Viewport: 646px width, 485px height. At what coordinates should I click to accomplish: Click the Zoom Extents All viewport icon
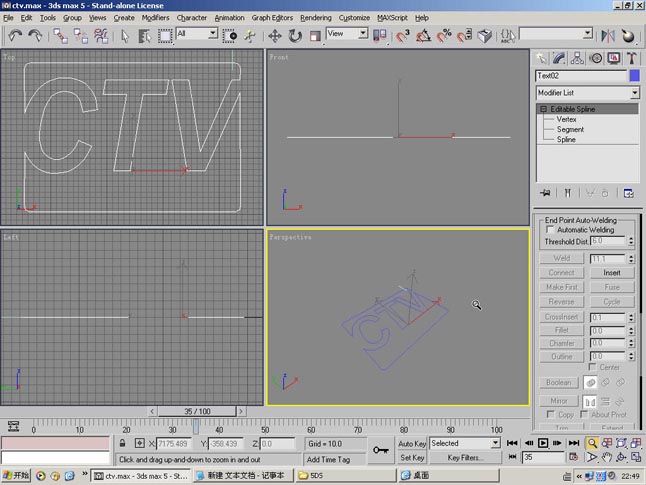pyautogui.click(x=636, y=443)
